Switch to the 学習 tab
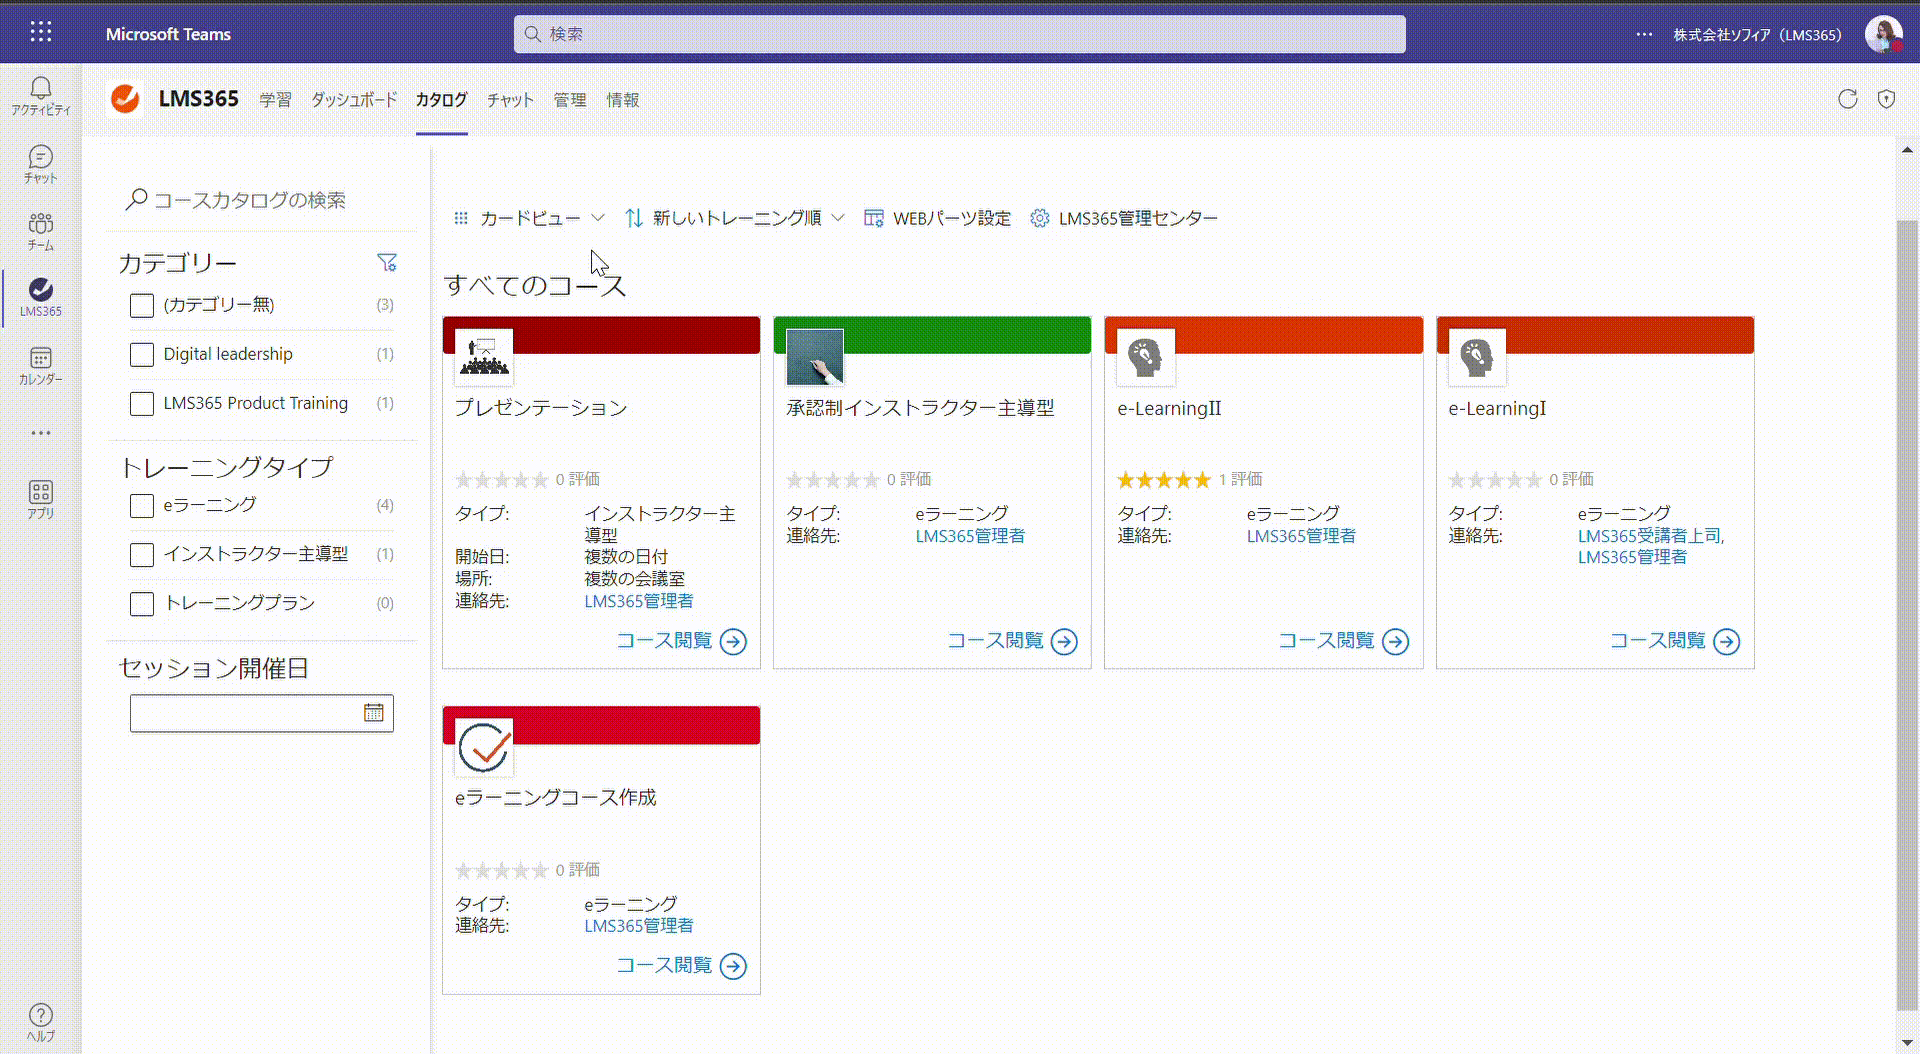This screenshot has width=1920, height=1054. point(275,100)
